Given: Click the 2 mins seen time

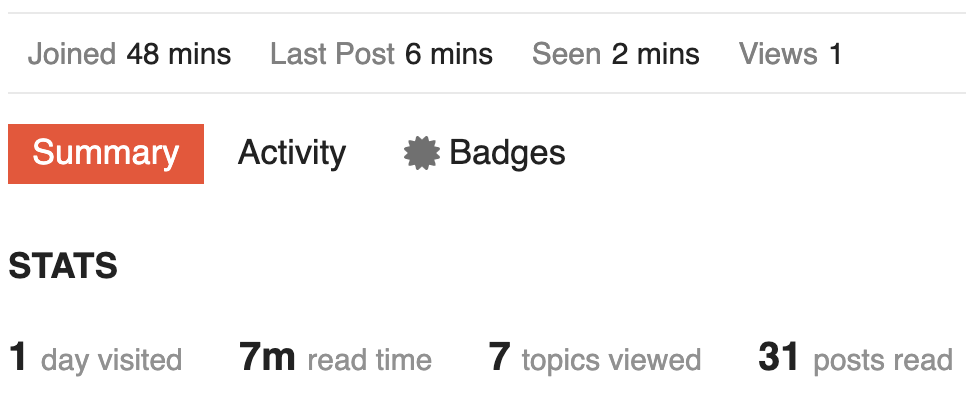Looking at the screenshot, I should tap(656, 54).
